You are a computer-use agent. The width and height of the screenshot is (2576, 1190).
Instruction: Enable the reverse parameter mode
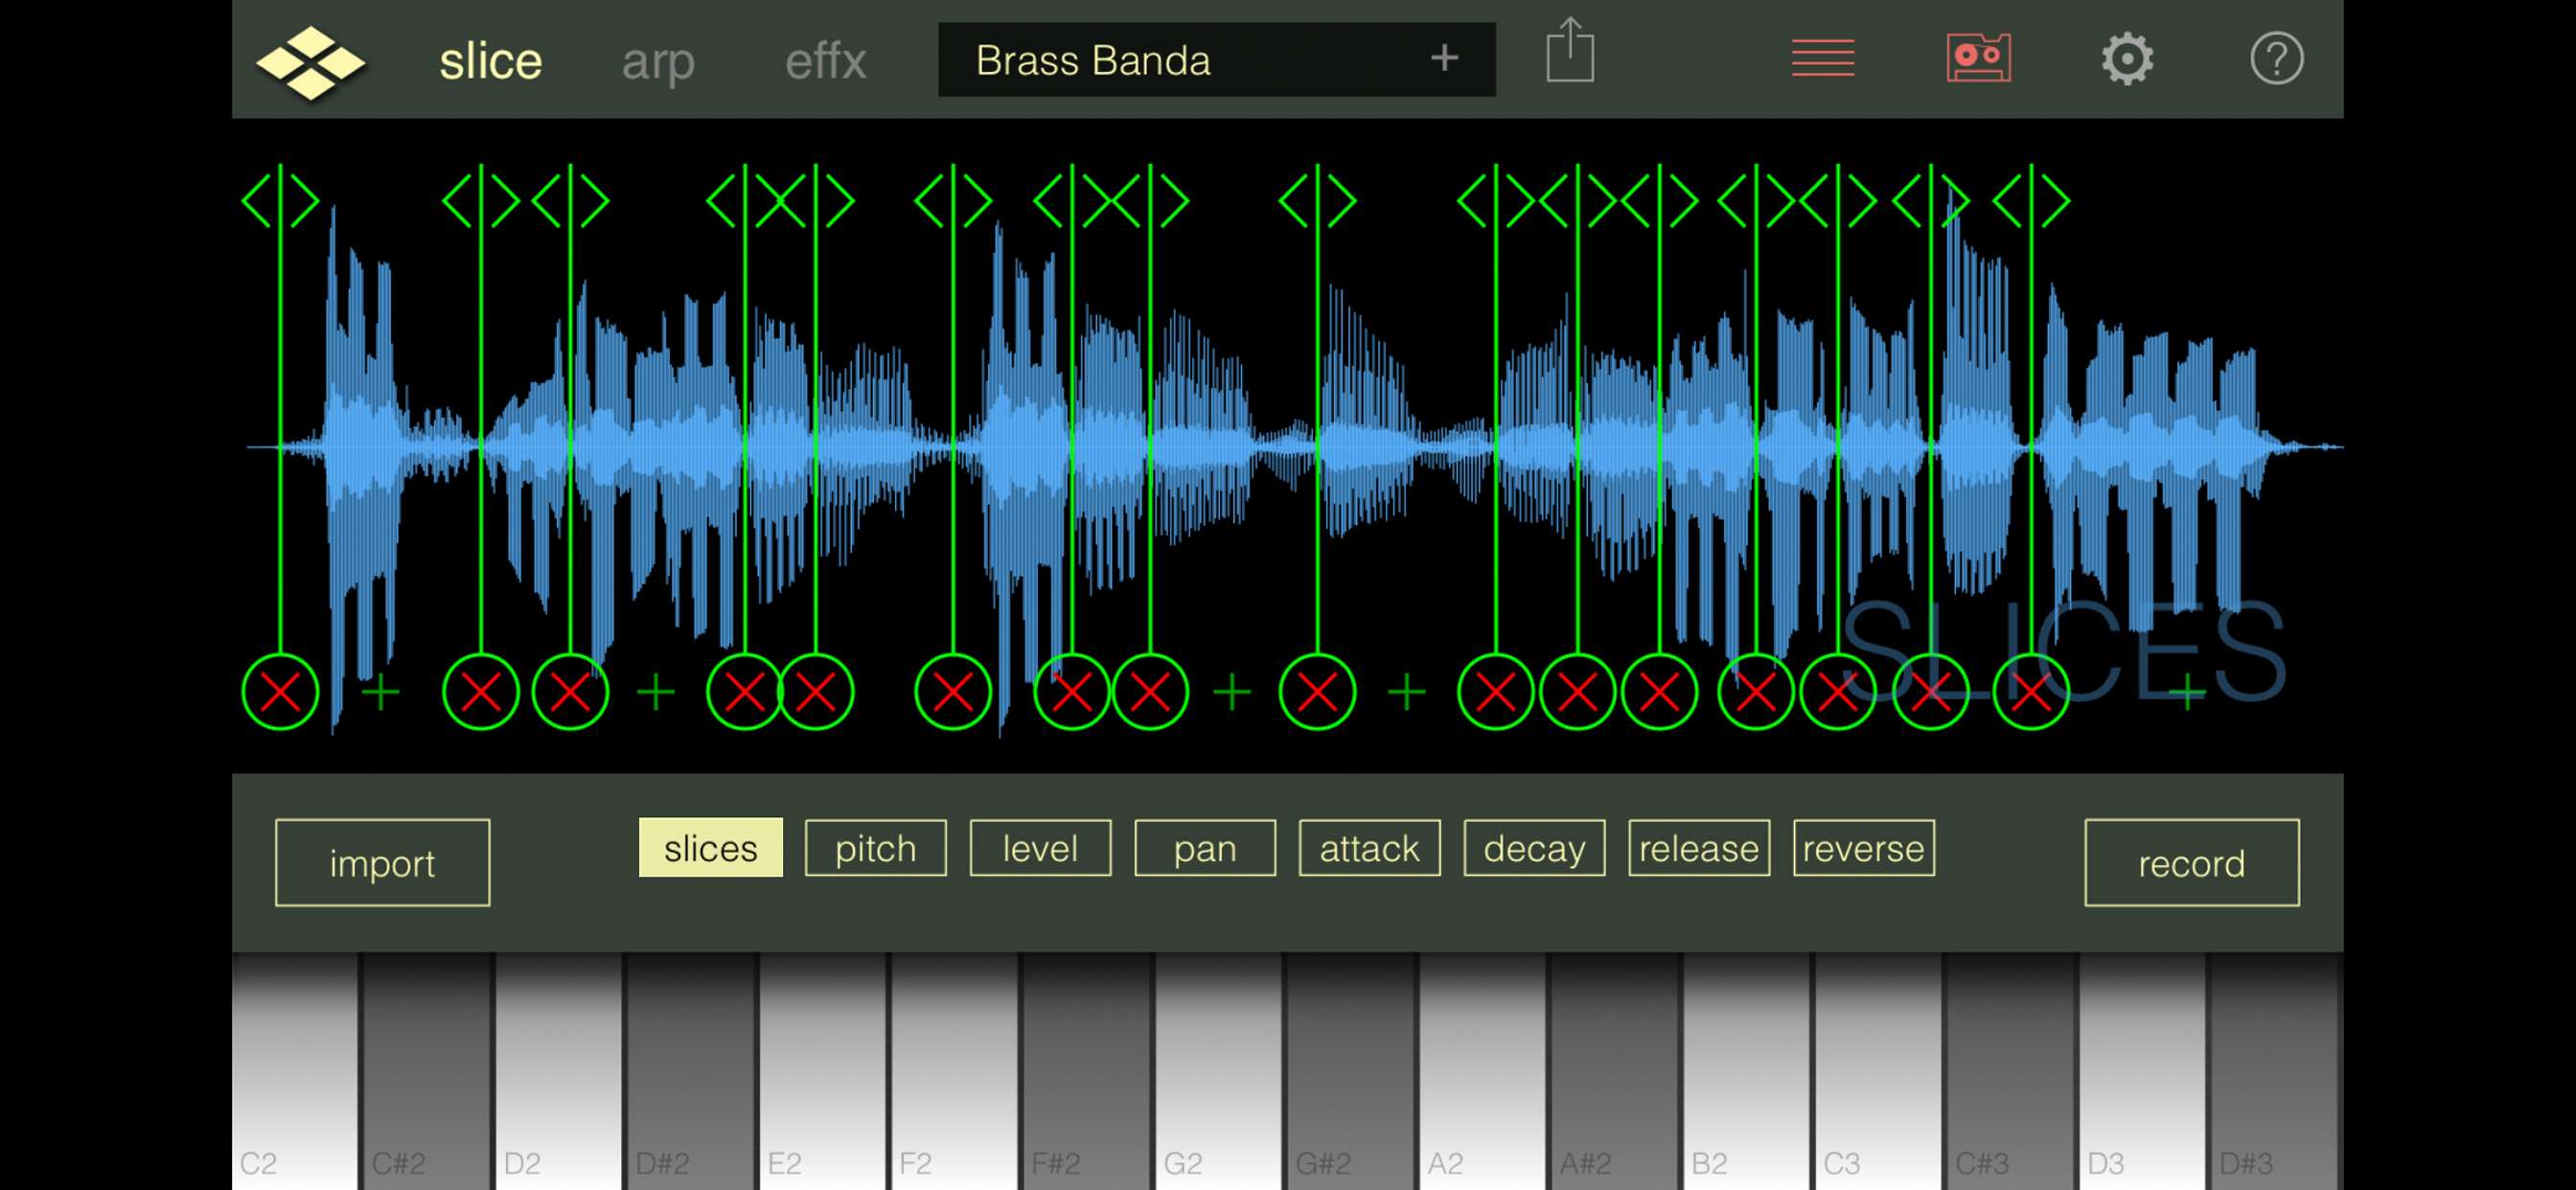tap(1863, 848)
